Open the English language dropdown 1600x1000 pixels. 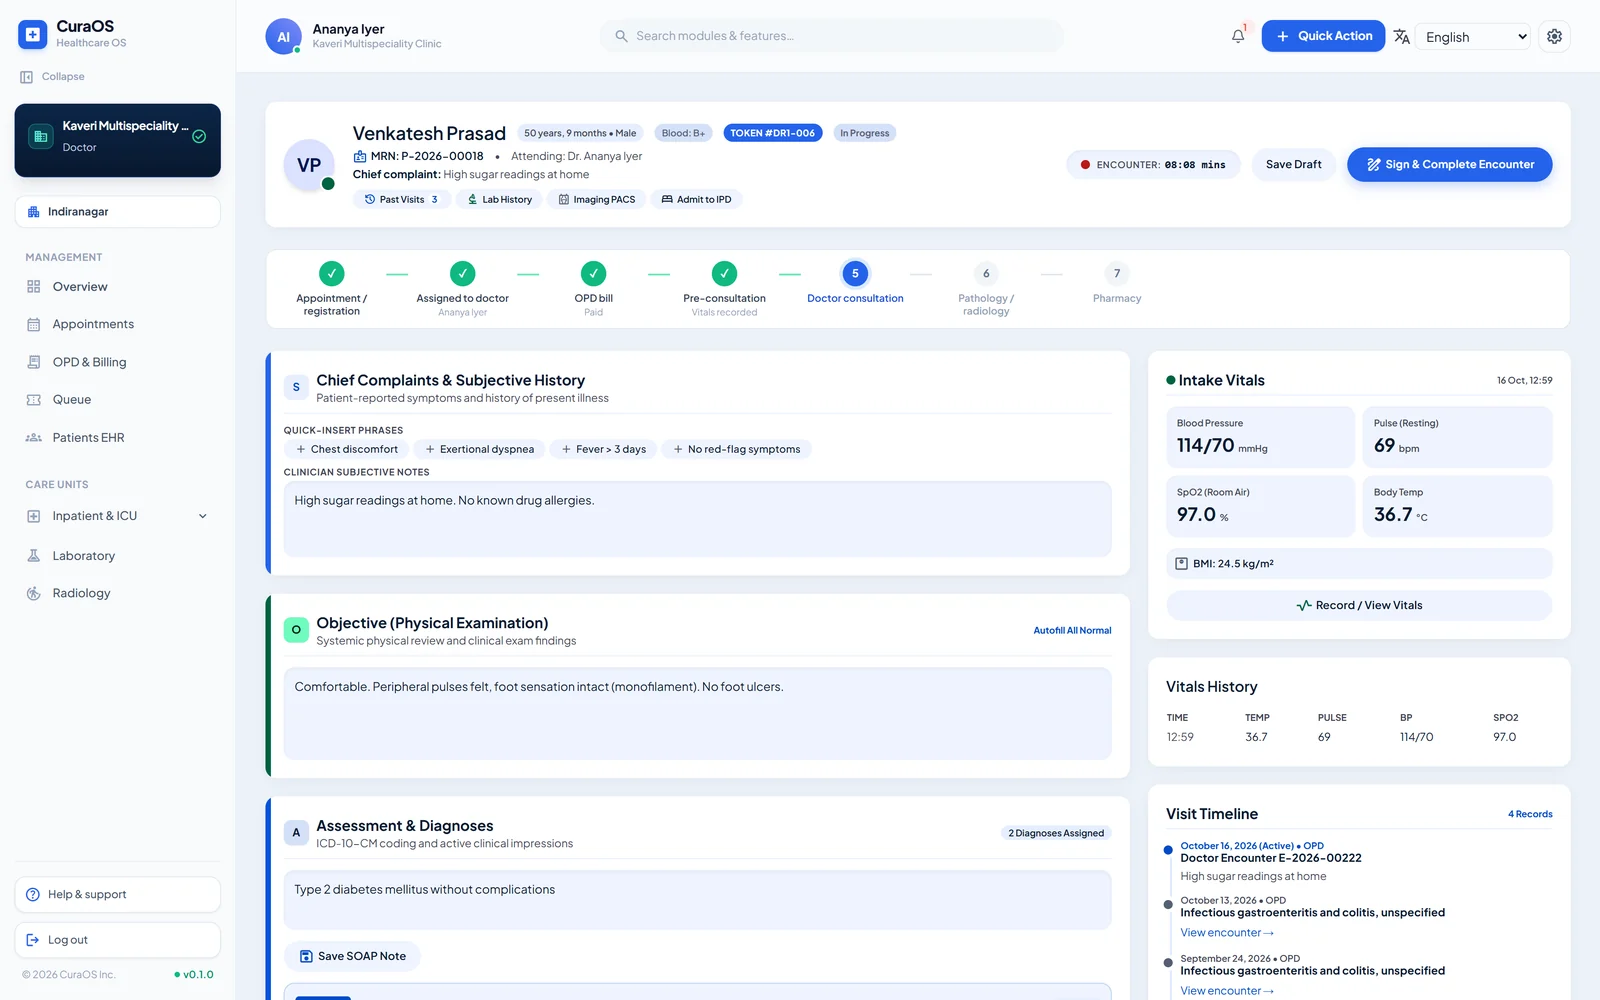coord(1473,37)
